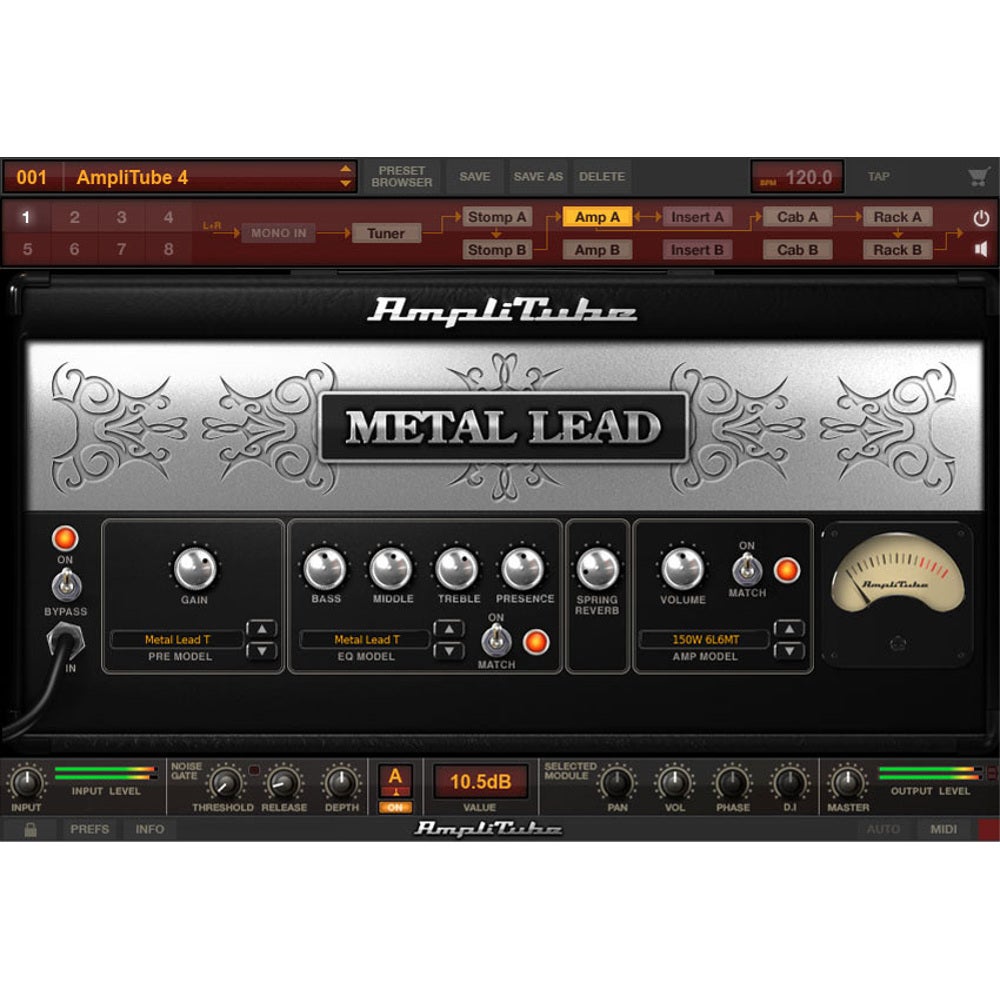This screenshot has height=1000, width=1000.
Task: Click the noise gate THRESHOLD knob
Action: point(224,783)
